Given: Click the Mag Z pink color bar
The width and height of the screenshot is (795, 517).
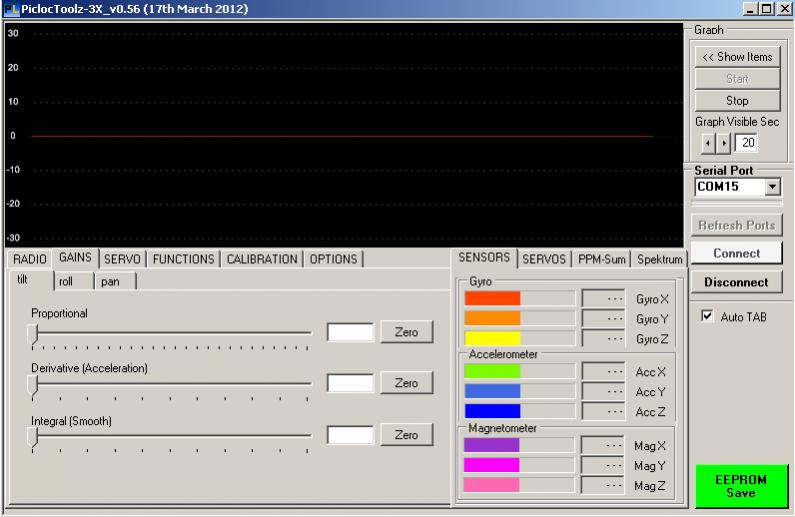Looking at the screenshot, I should coord(492,485).
